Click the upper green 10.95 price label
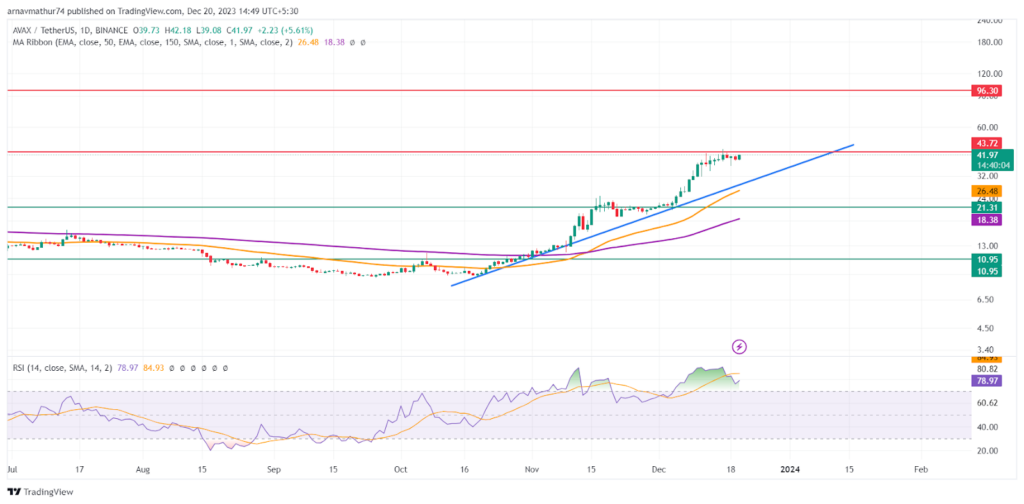Screen dimensions: 1024x504 tap(986, 259)
